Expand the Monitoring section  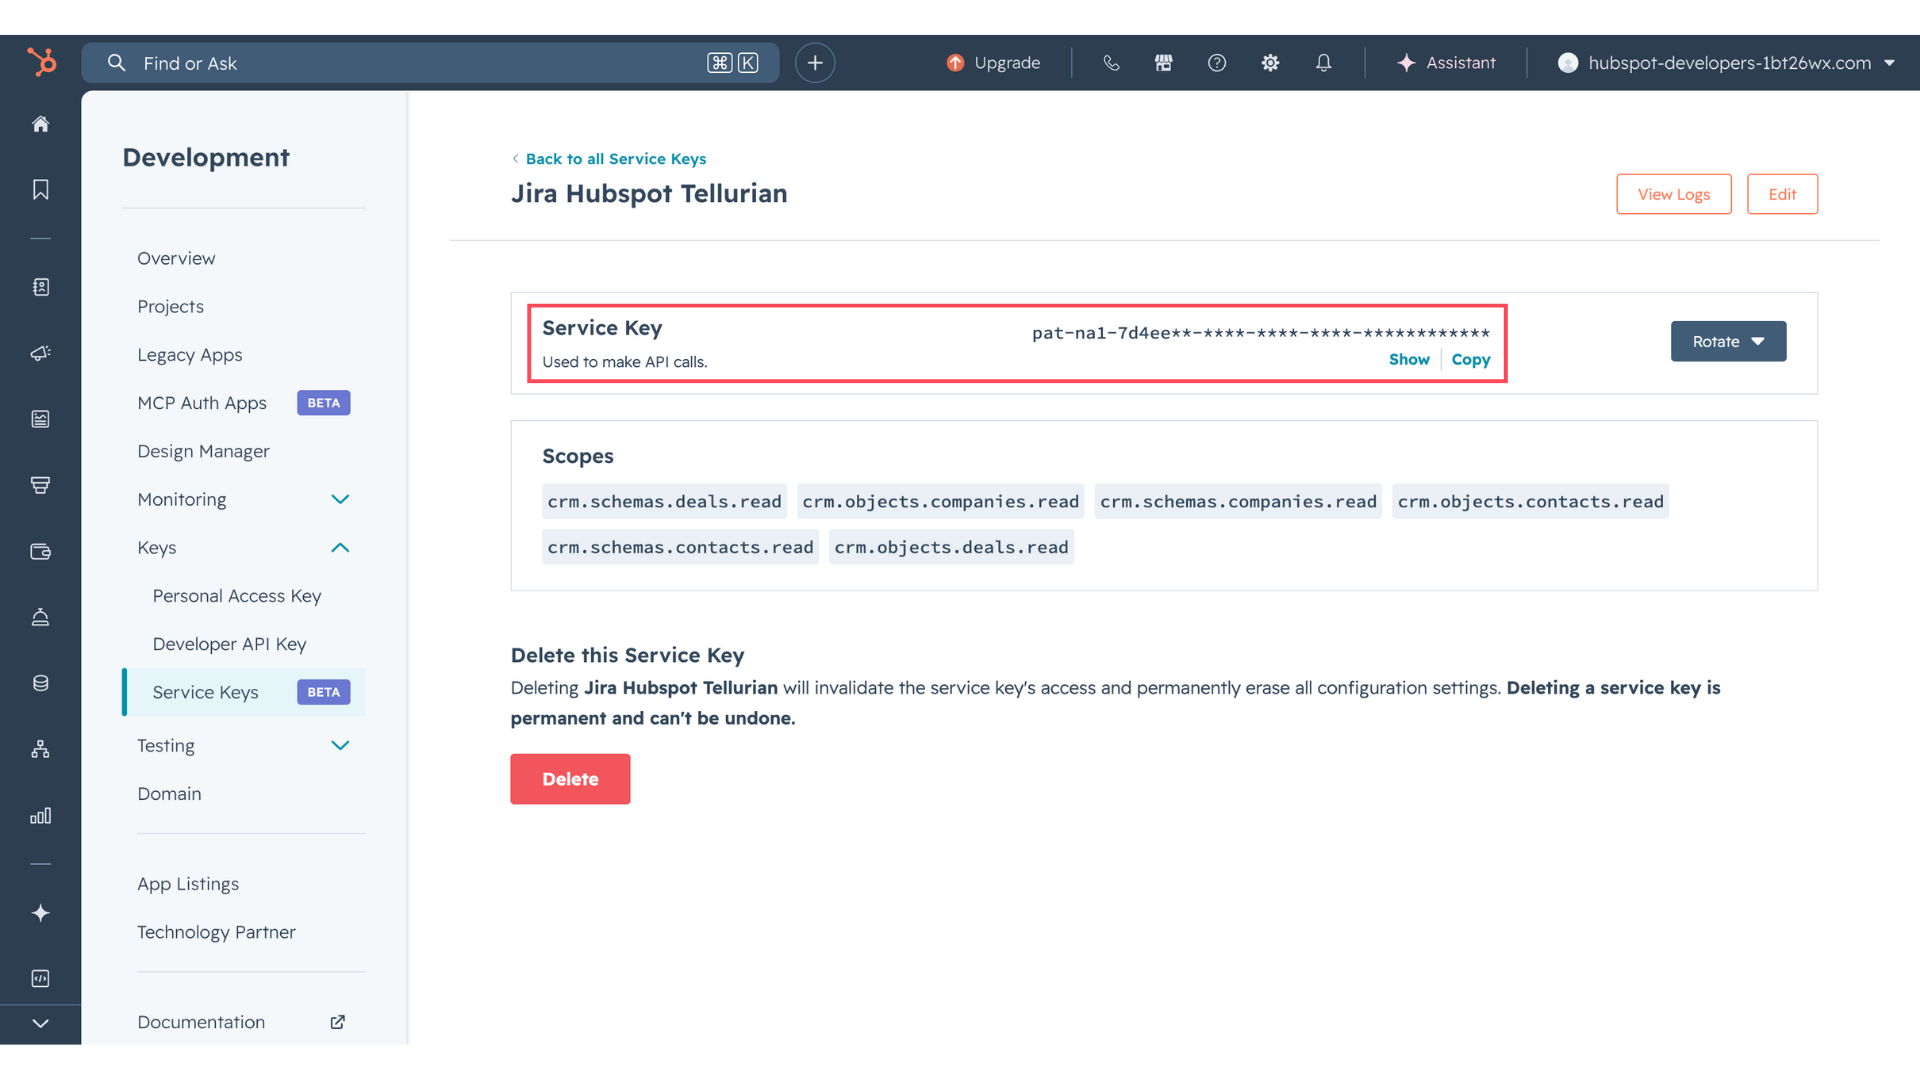pos(243,499)
